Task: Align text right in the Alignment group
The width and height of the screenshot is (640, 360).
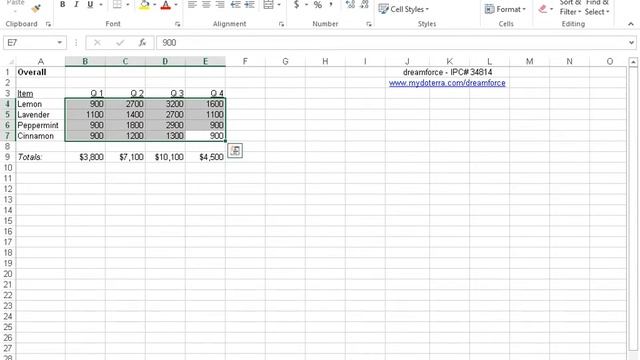Action: coord(220,4)
